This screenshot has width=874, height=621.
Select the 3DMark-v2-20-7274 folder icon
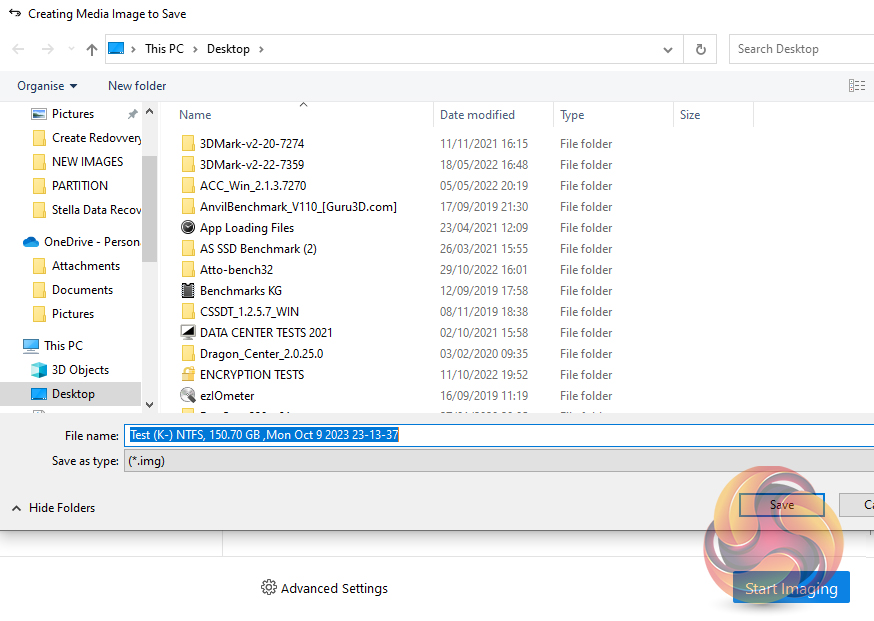click(188, 144)
